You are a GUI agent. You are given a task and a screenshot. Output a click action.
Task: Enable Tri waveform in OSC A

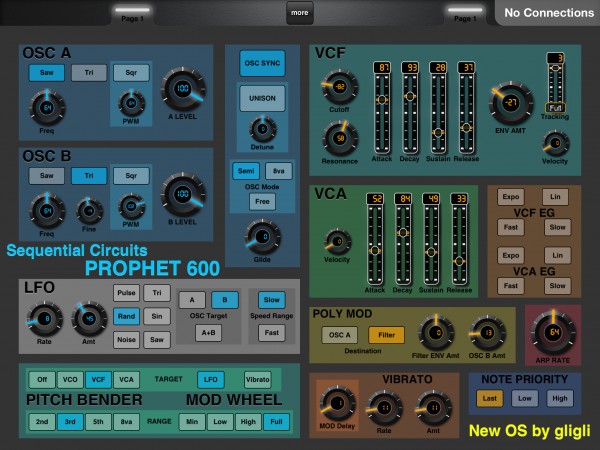coord(89,73)
